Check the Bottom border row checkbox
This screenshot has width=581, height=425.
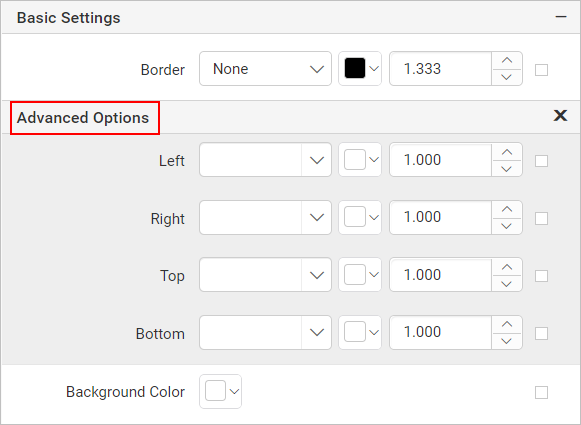(541, 333)
